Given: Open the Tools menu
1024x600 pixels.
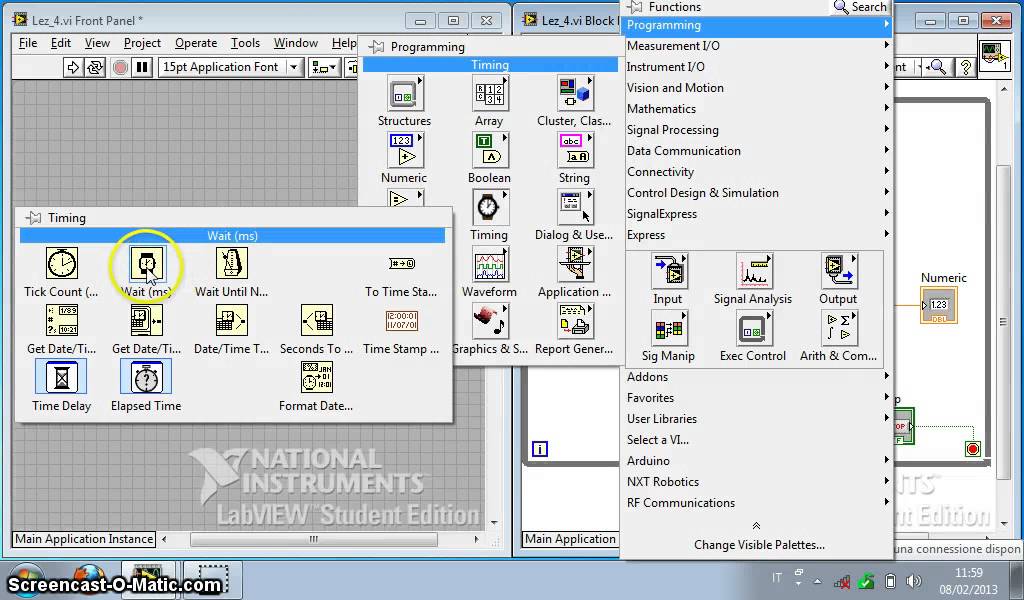Looking at the screenshot, I should [x=246, y=43].
